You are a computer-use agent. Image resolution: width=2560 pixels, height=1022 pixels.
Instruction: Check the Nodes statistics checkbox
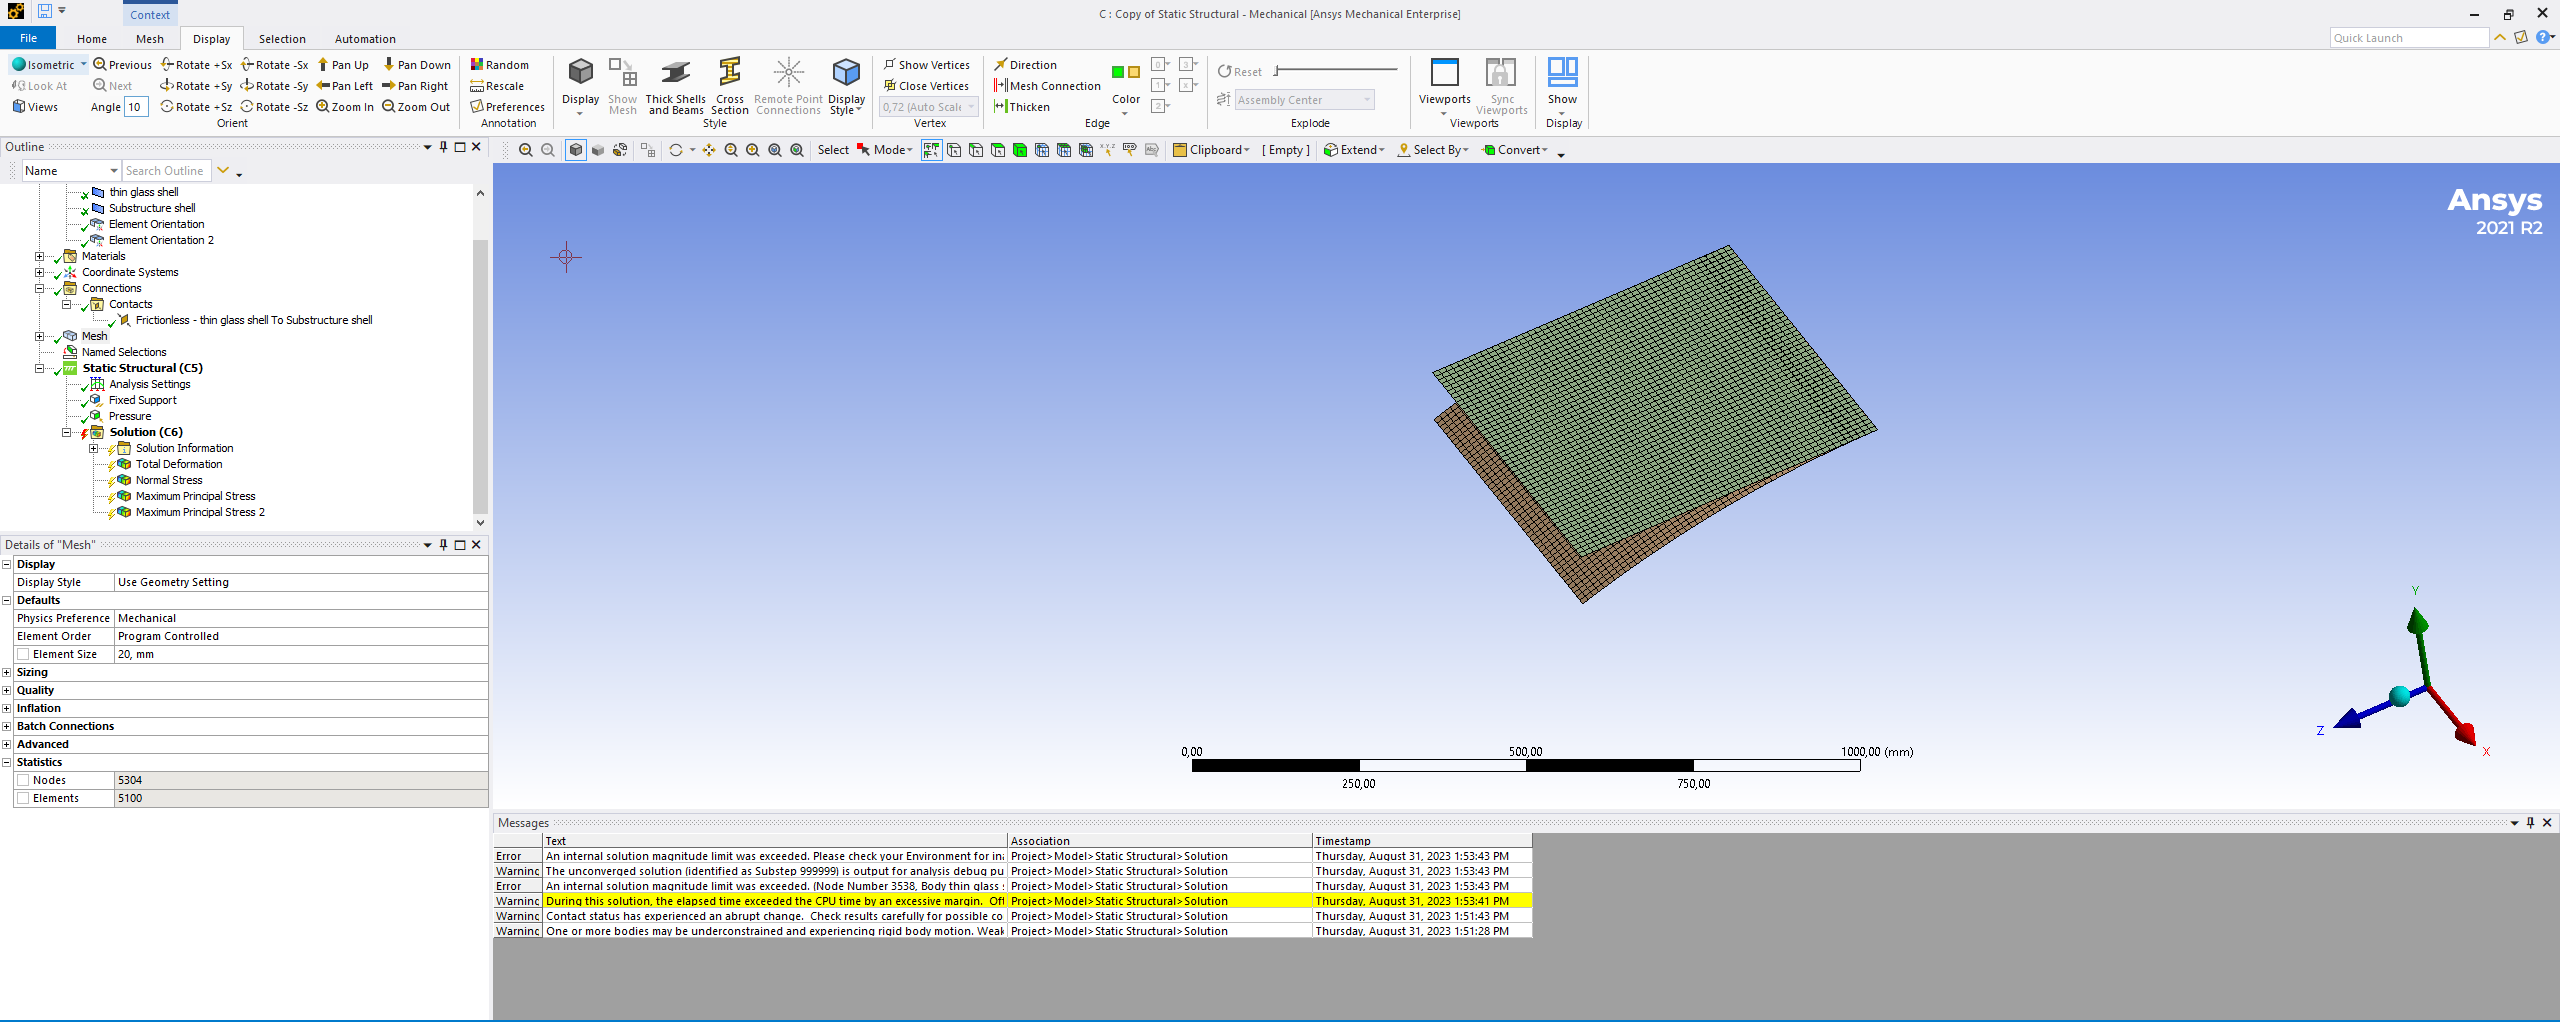[23, 780]
